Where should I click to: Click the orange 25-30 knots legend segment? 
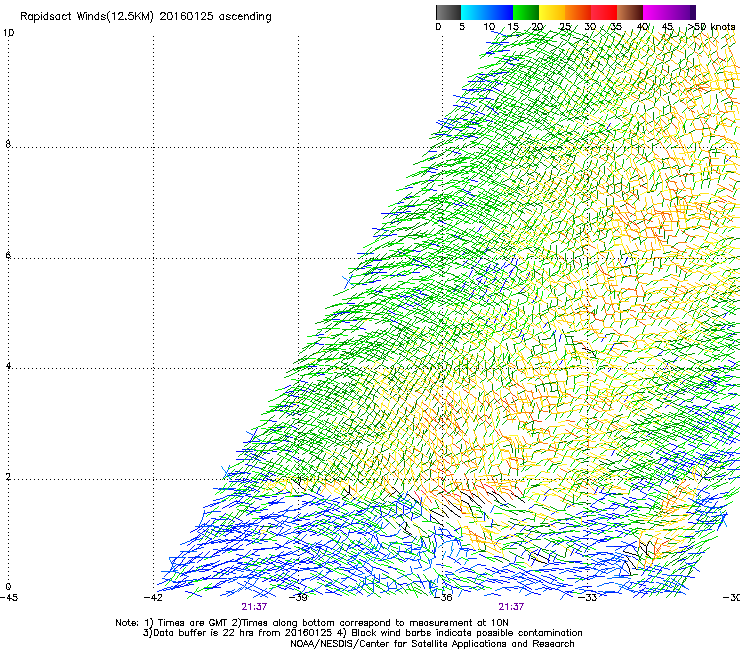point(578,12)
